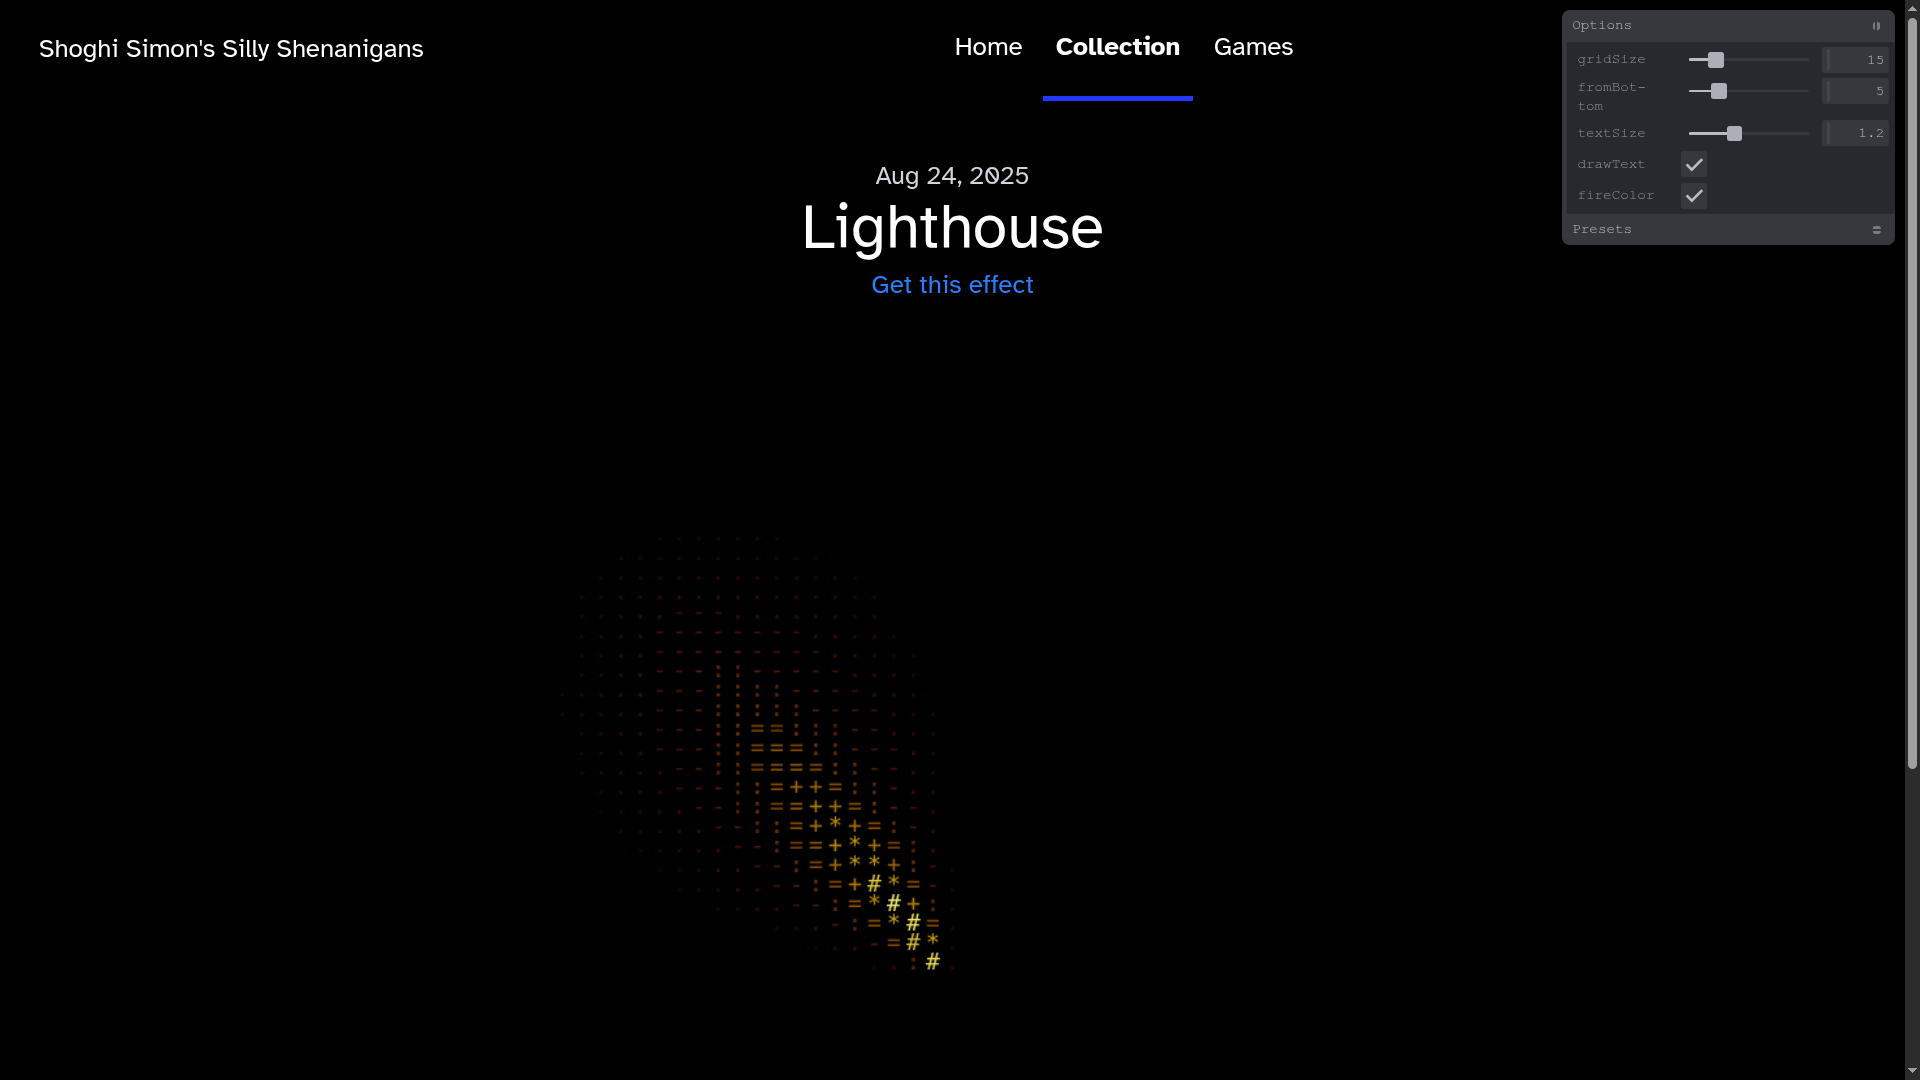Image resolution: width=1920 pixels, height=1080 pixels.
Task: Click the gridSize slider handle
Action: pos(1716,60)
